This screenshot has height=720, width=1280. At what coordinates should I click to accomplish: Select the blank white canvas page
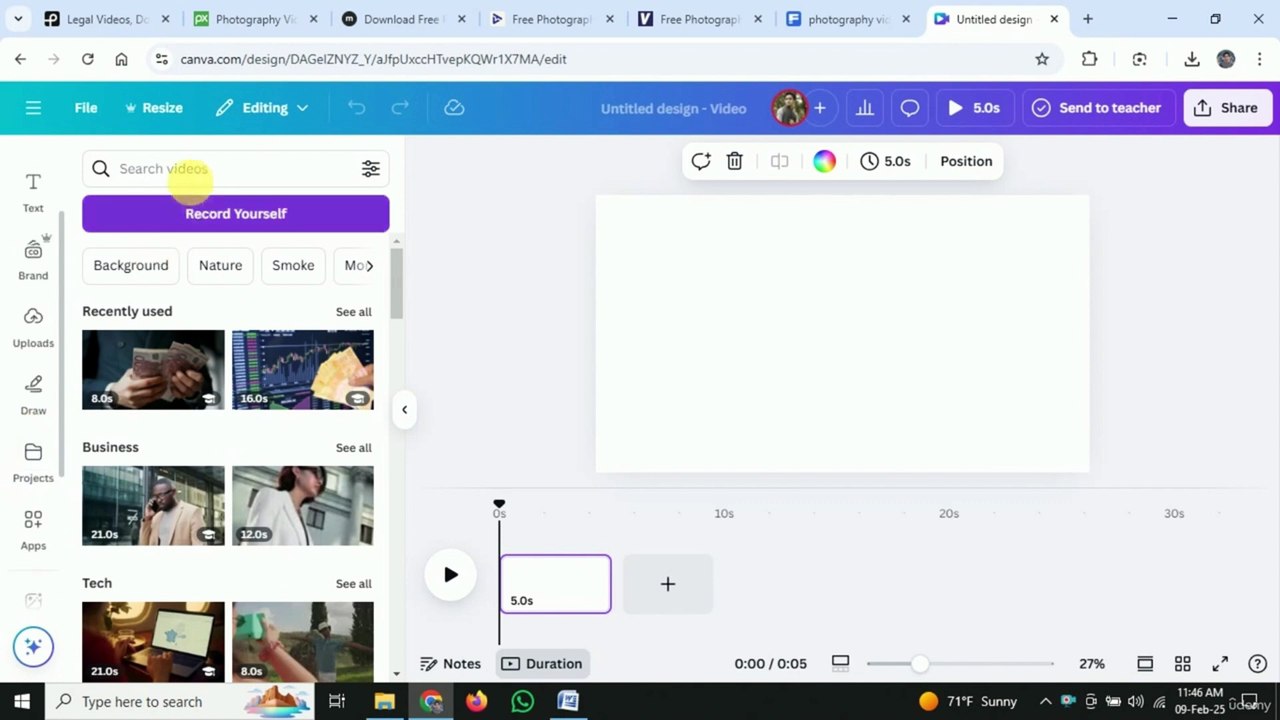(842, 334)
